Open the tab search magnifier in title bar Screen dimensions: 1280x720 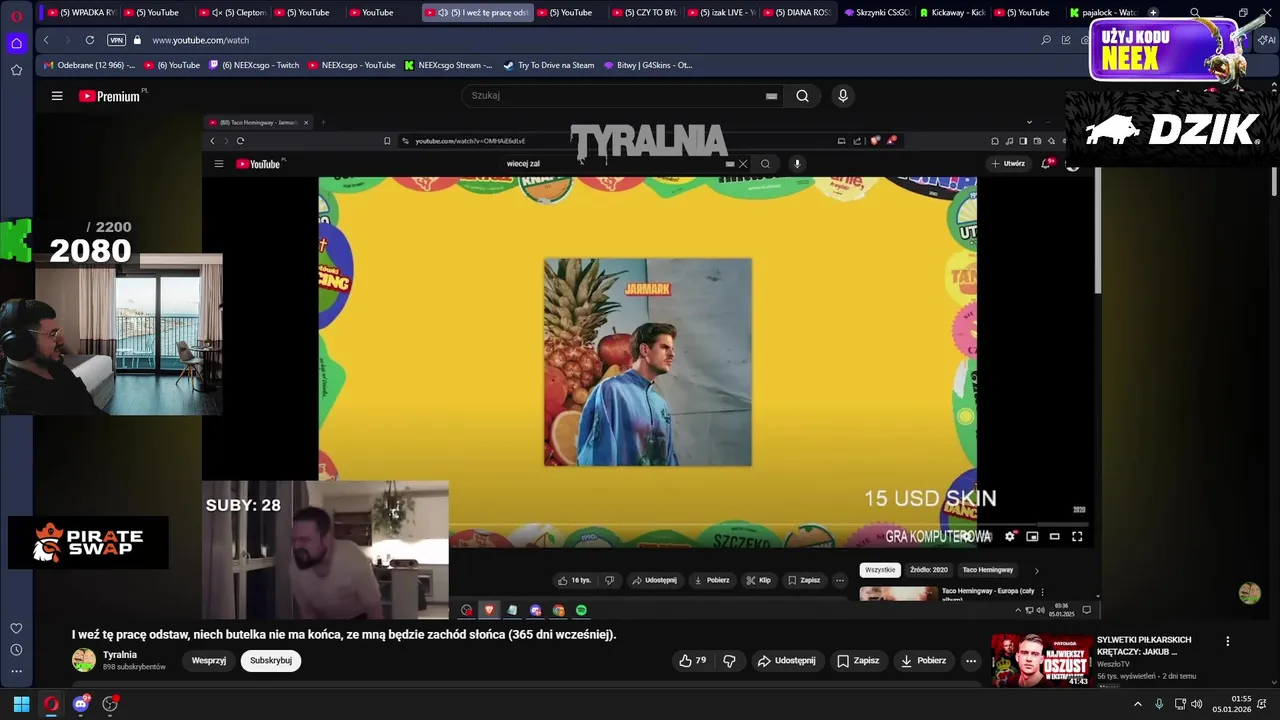click(1195, 13)
